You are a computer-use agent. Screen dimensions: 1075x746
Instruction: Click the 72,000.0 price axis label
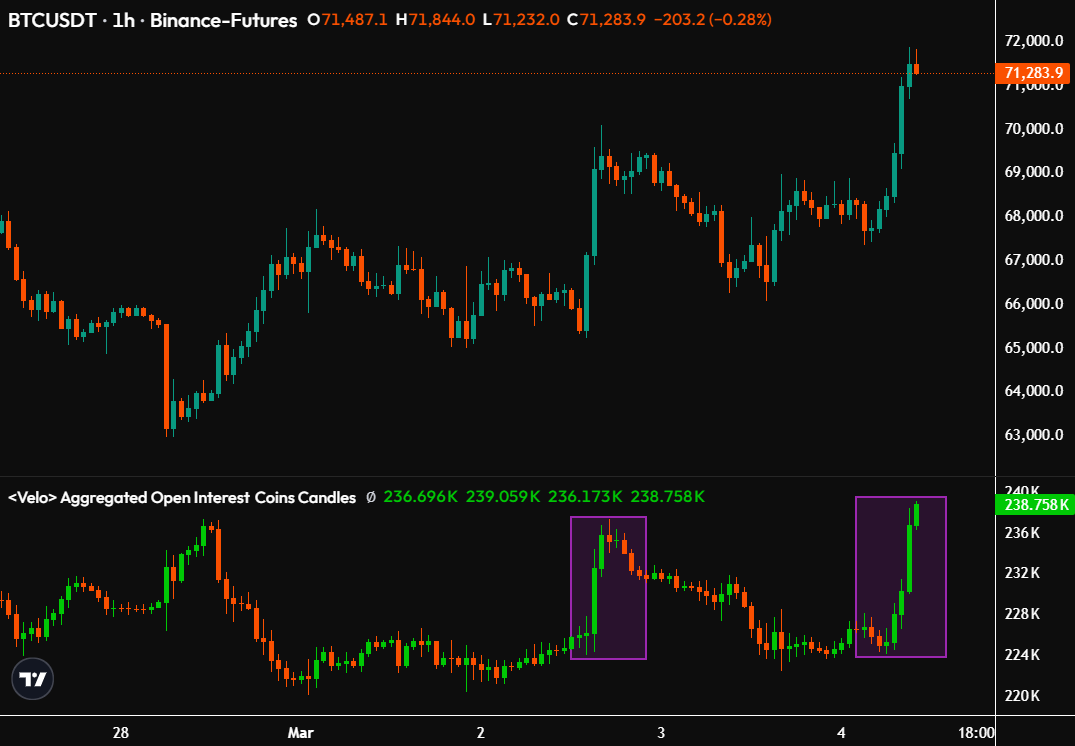pos(1034,41)
